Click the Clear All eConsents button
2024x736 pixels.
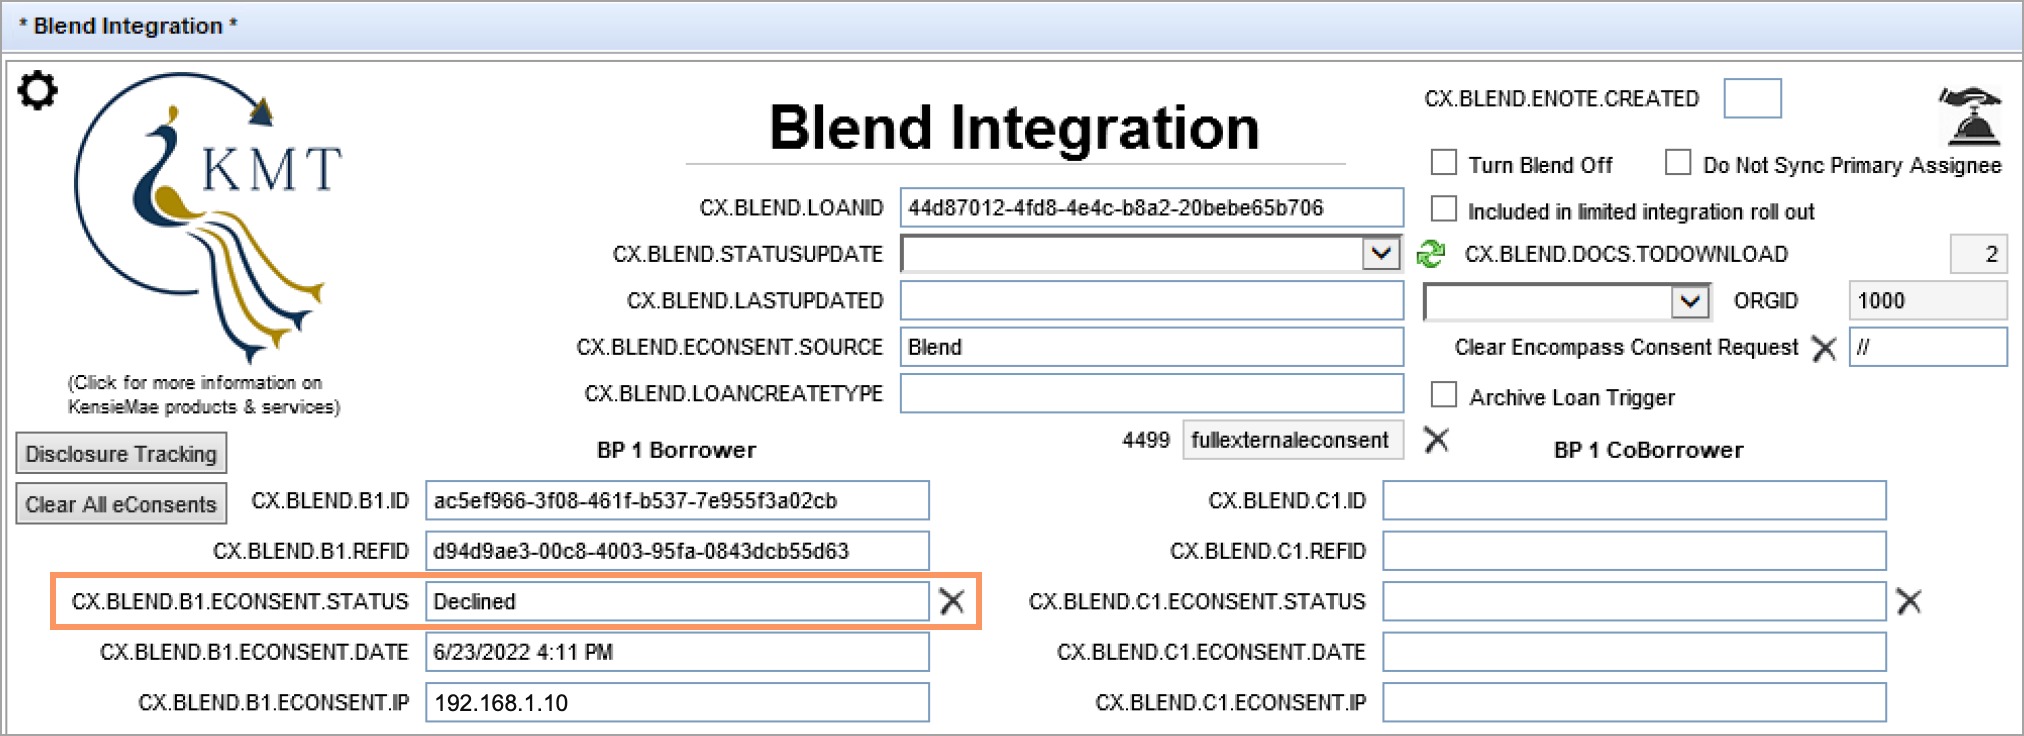pyautogui.click(x=121, y=504)
